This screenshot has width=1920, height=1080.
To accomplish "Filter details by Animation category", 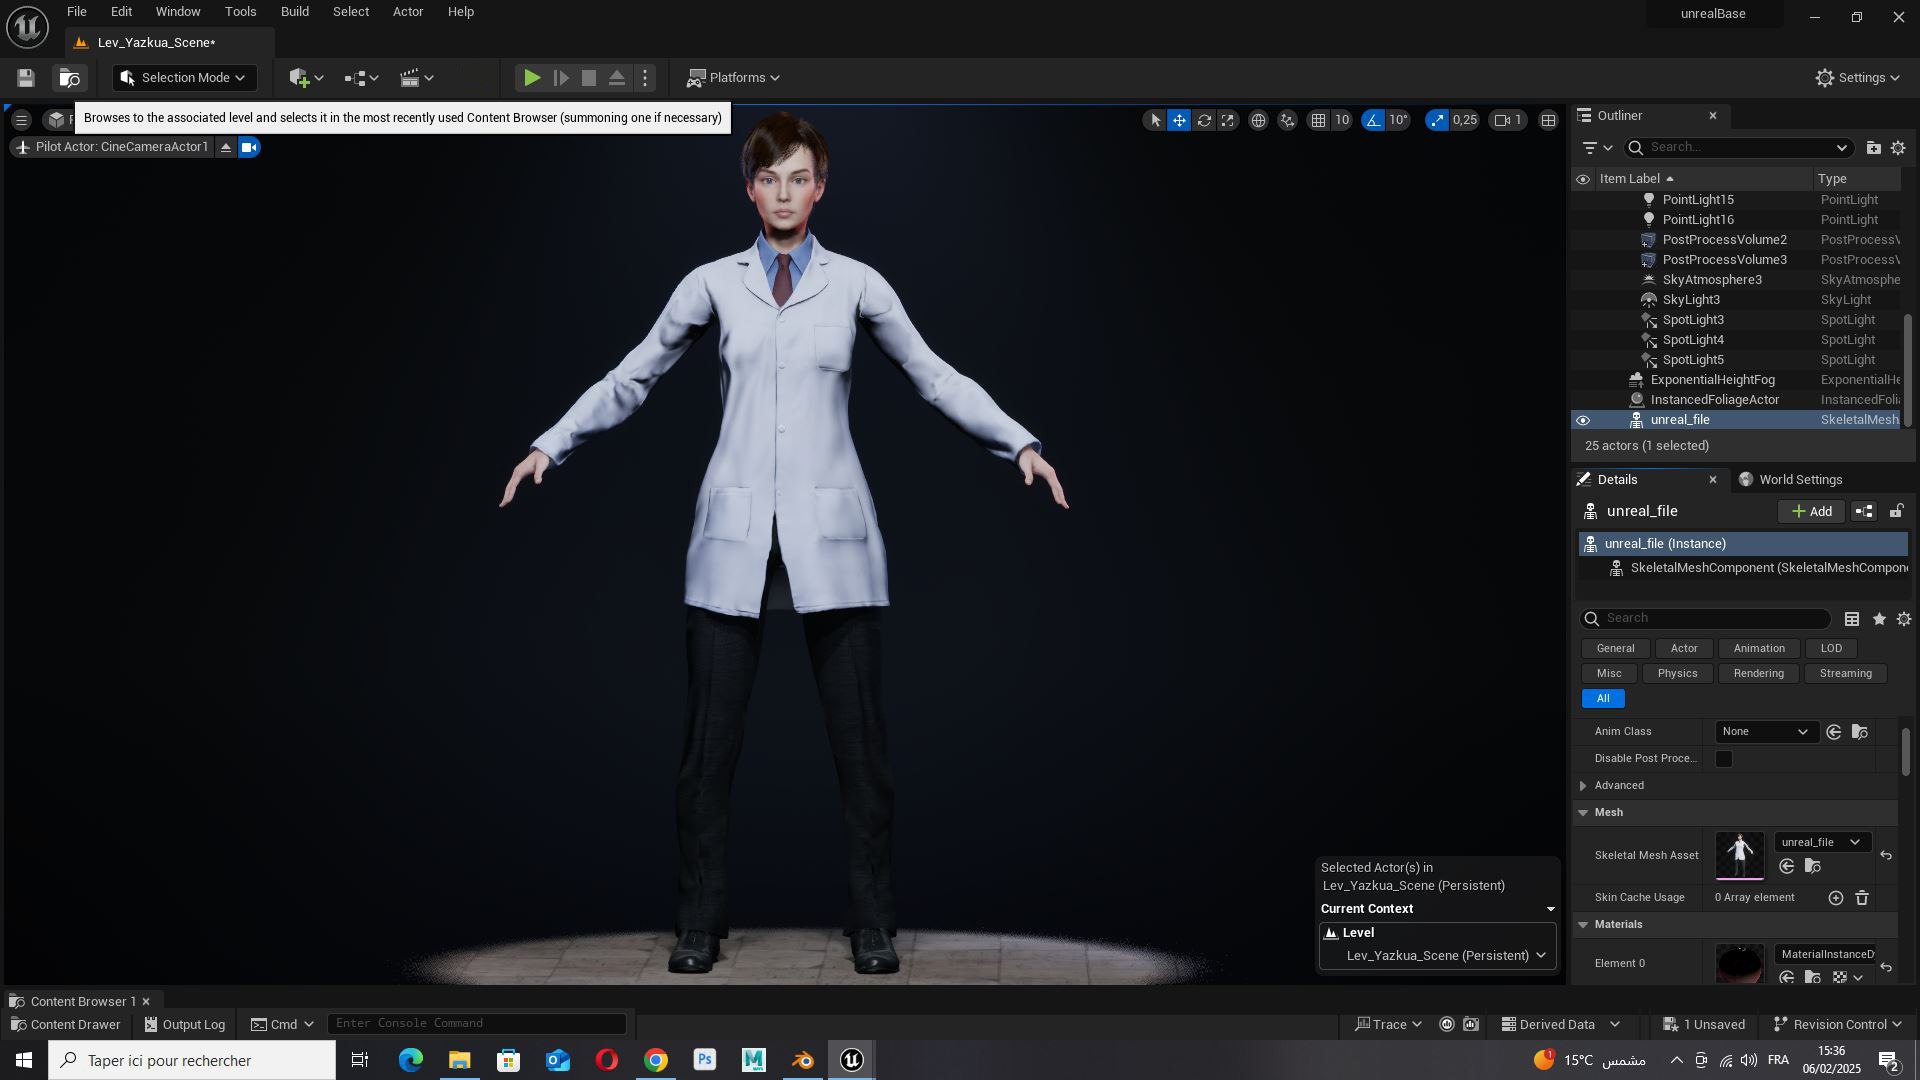I will click(x=1759, y=649).
